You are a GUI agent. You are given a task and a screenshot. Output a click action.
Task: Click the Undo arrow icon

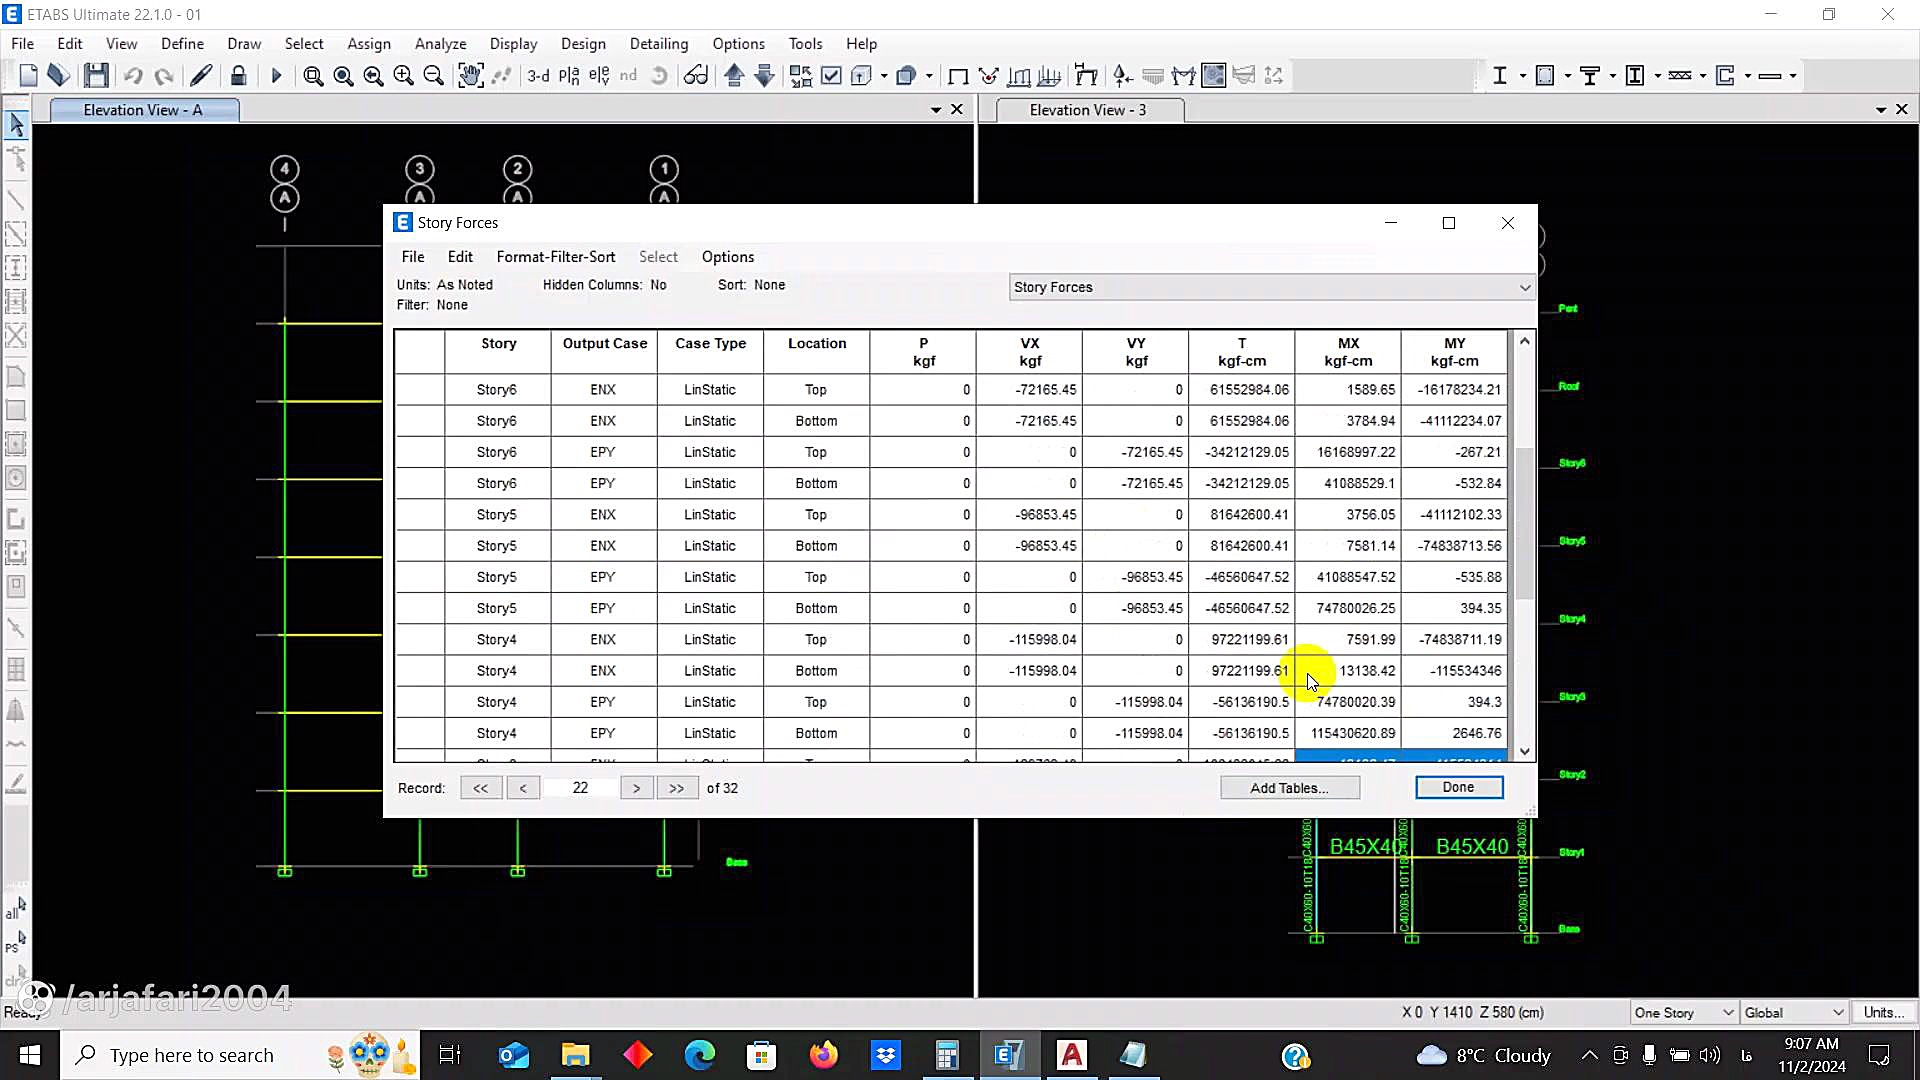(x=133, y=76)
